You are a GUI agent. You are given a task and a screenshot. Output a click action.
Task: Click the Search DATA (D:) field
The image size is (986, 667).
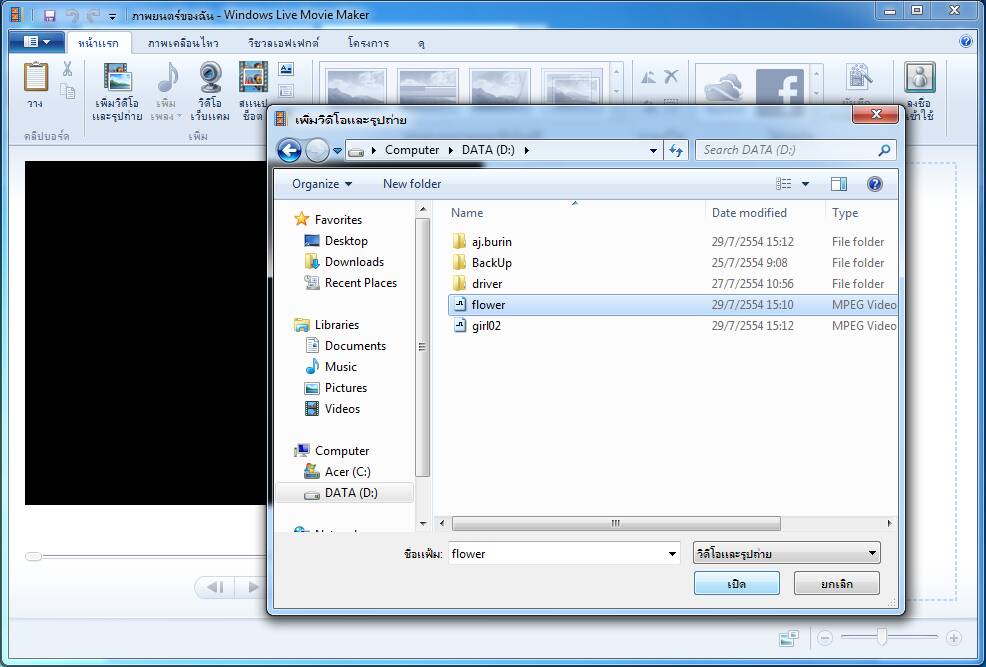785,150
